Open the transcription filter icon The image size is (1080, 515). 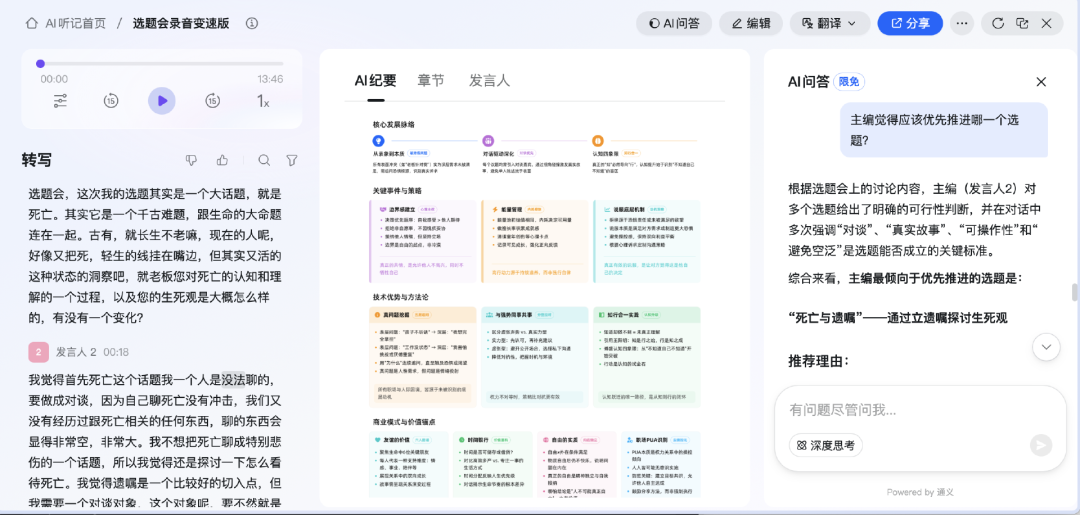coord(292,160)
